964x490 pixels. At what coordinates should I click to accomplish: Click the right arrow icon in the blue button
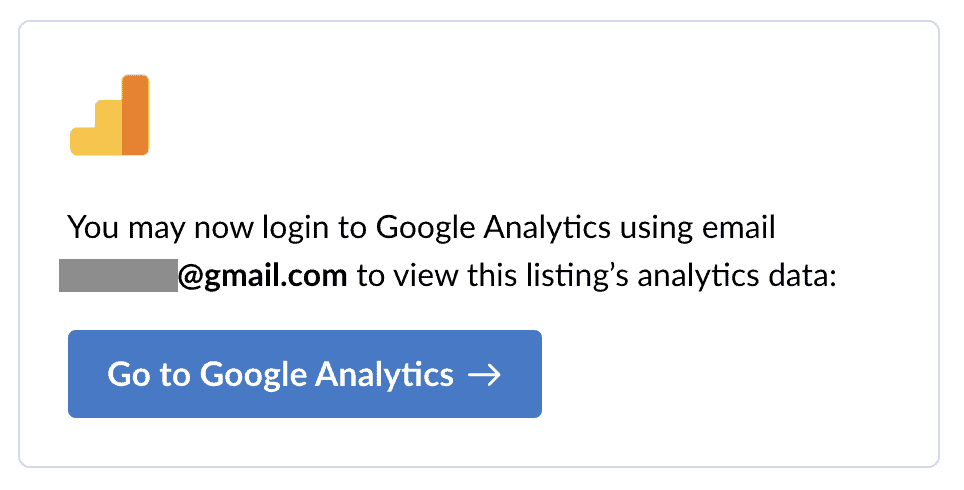point(484,374)
